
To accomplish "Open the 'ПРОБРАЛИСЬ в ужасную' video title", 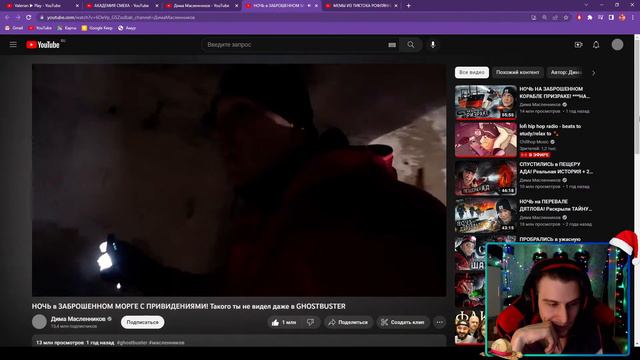I will tap(550, 239).
